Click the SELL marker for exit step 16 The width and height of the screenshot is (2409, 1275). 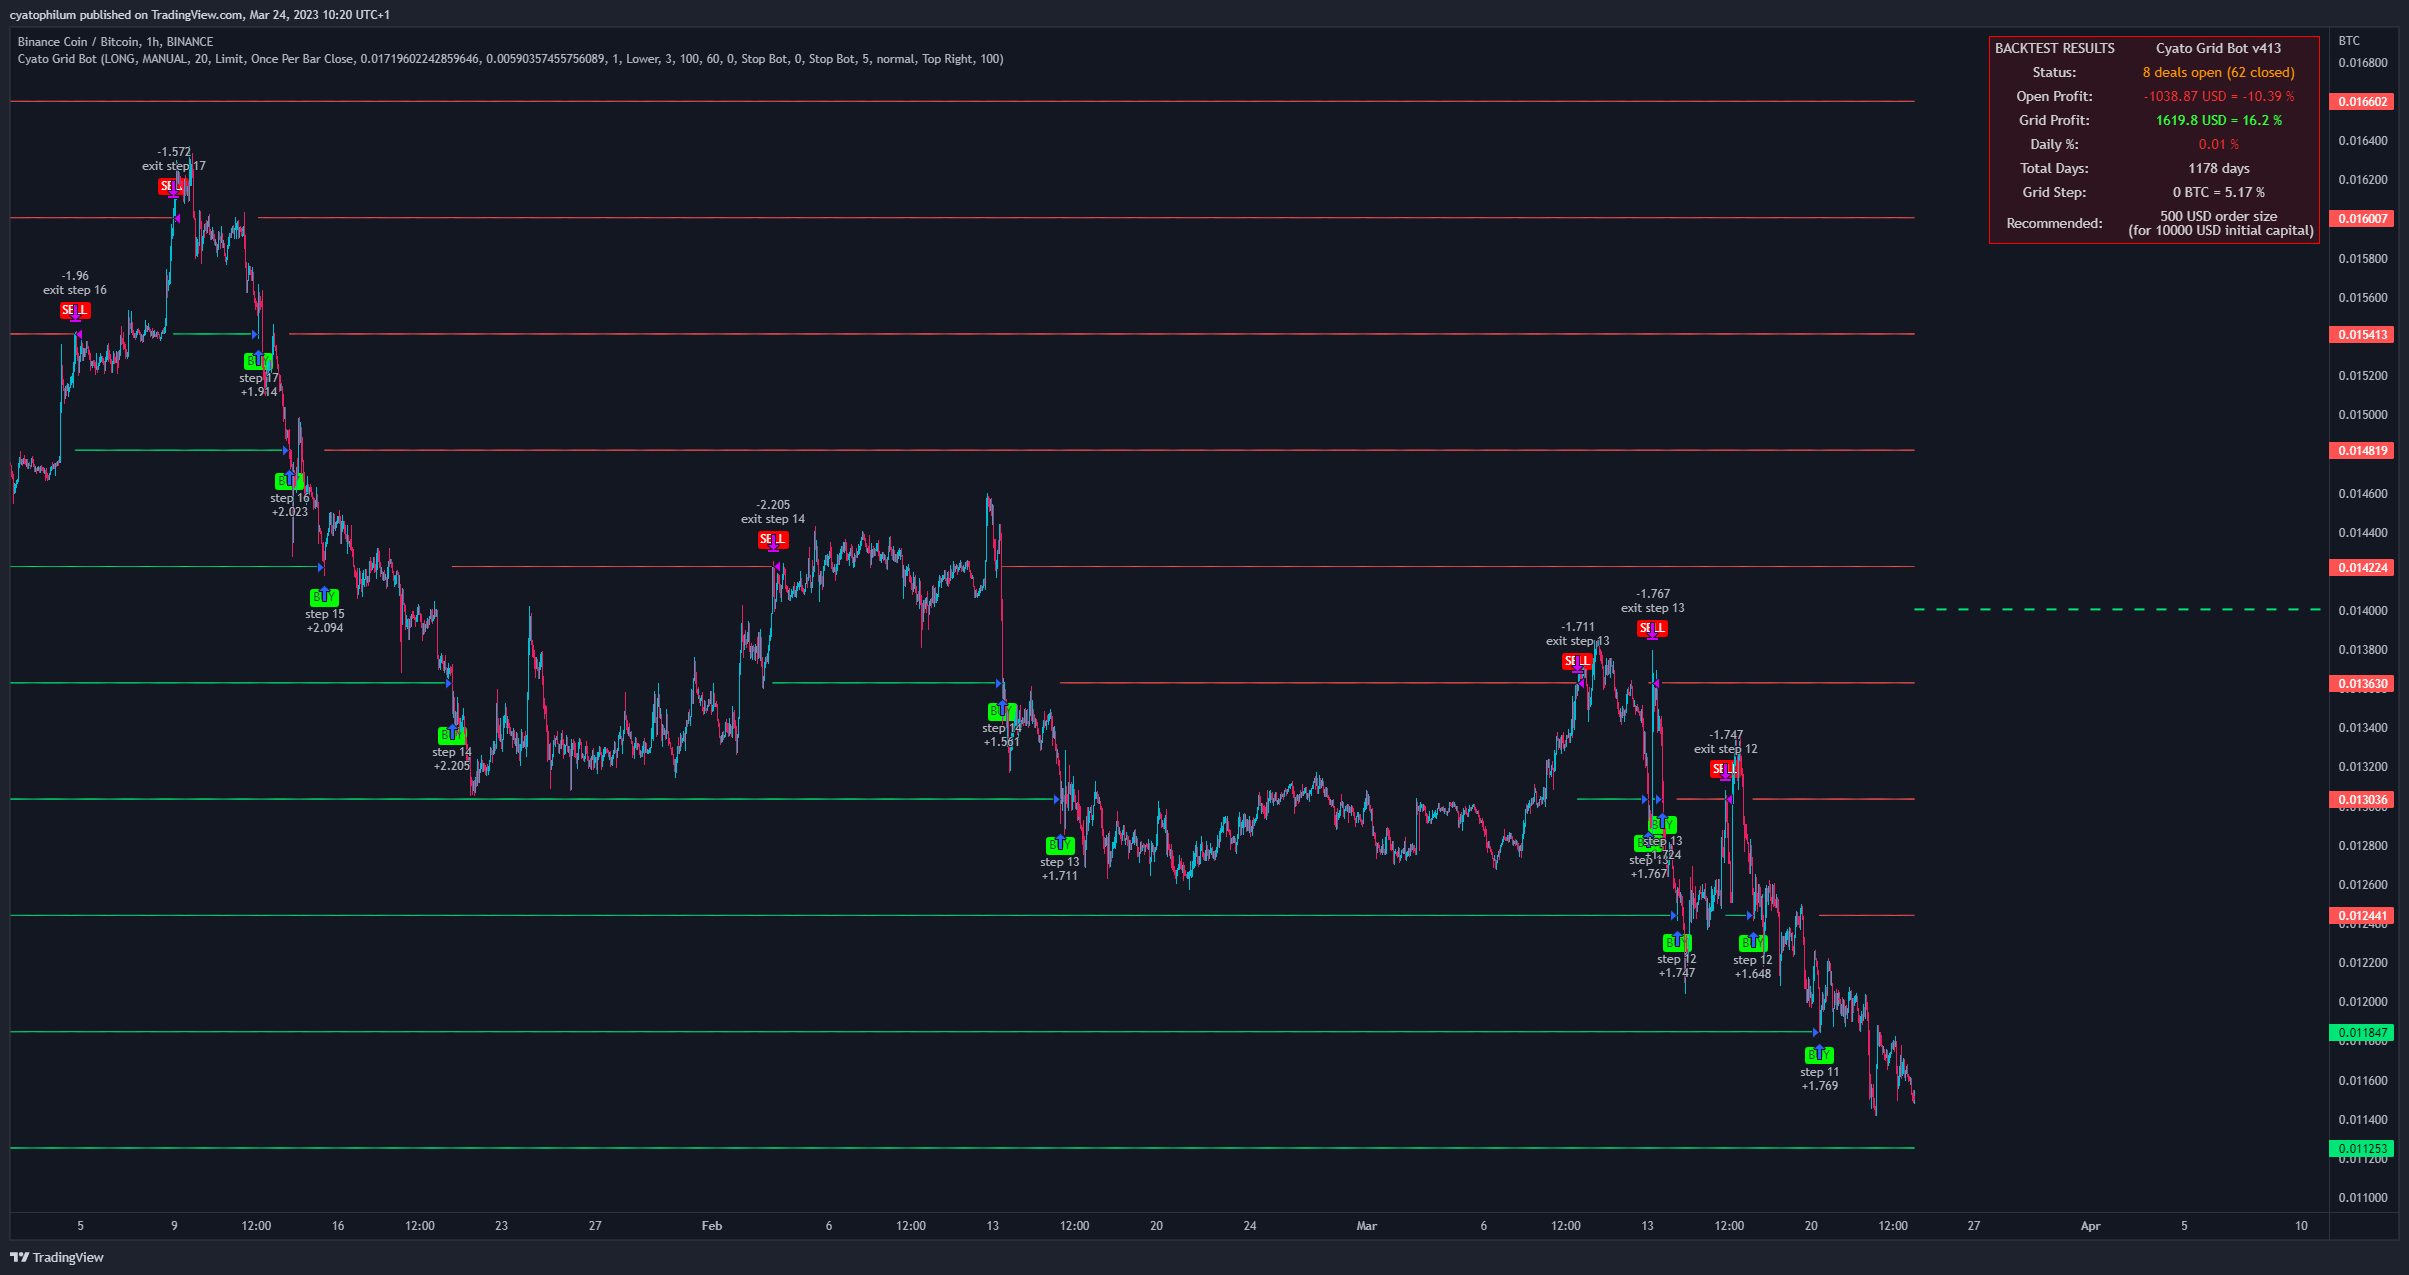click(x=75, y=311)
